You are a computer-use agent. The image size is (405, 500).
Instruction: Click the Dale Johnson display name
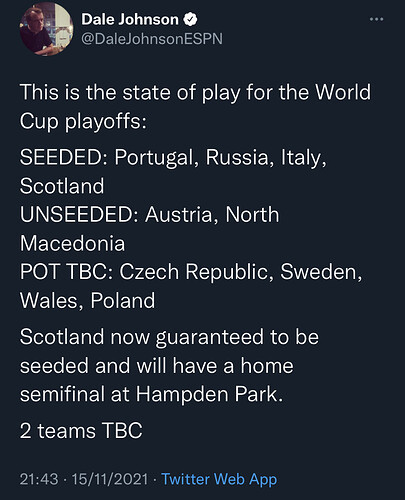[x=130, y=19]
